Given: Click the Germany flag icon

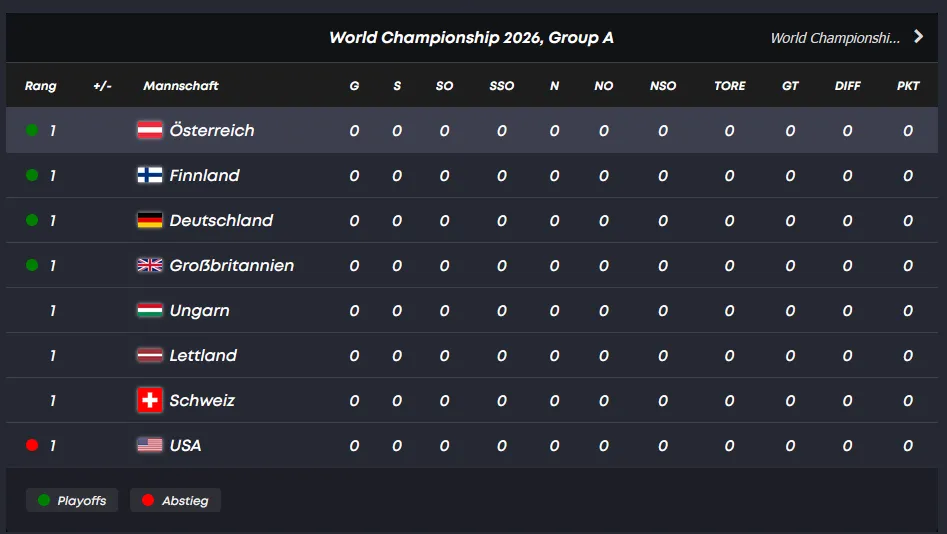Looking at the screenshot, I should click(150, 220).
